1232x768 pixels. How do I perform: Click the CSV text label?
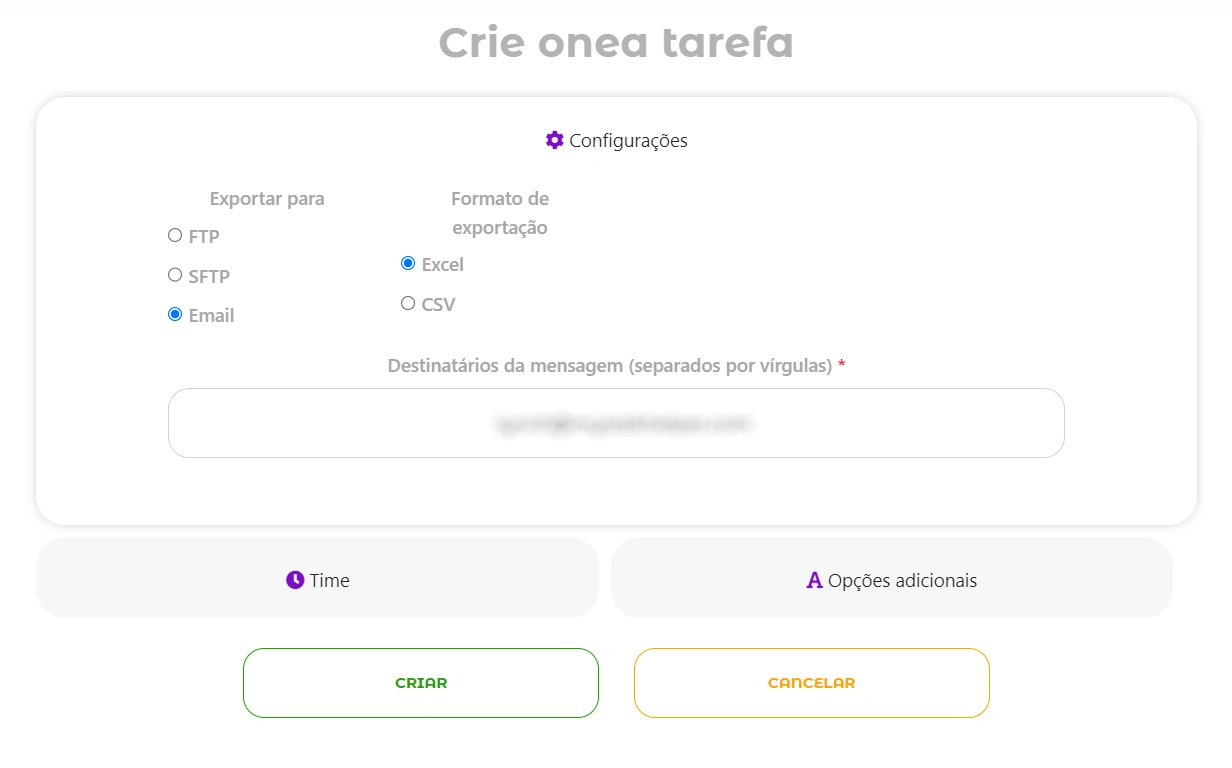[x=438, y=305]
